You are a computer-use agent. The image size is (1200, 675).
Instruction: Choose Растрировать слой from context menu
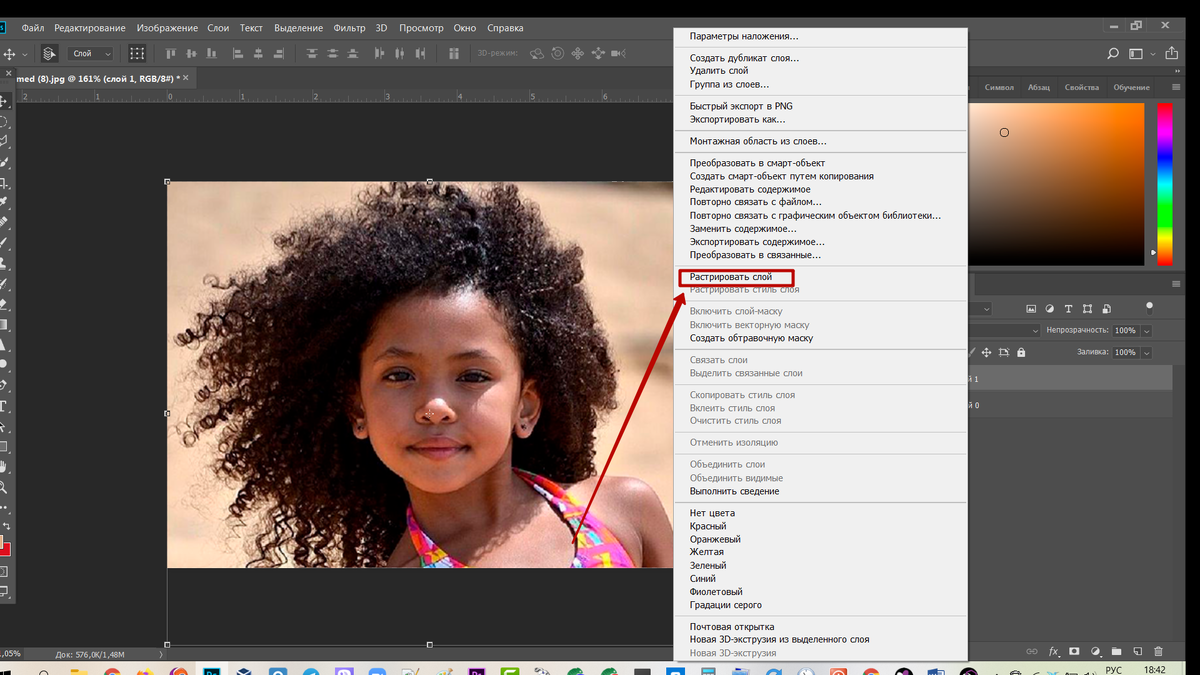[731, 277]
